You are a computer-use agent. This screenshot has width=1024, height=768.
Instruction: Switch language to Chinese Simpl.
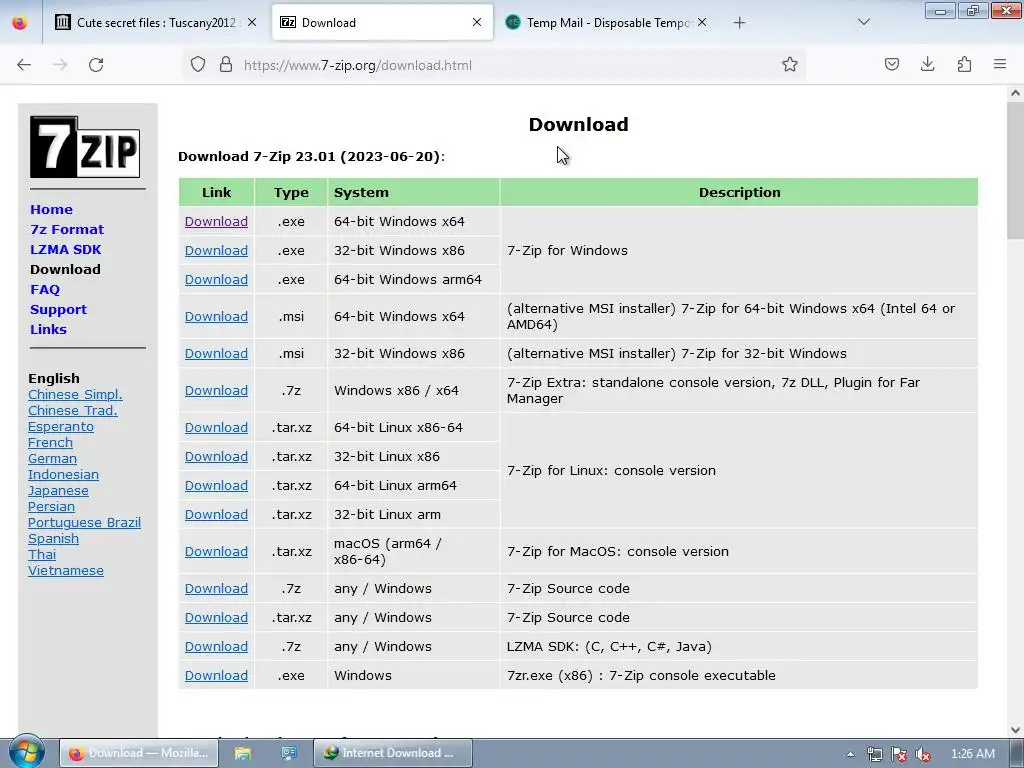point(75,394)
